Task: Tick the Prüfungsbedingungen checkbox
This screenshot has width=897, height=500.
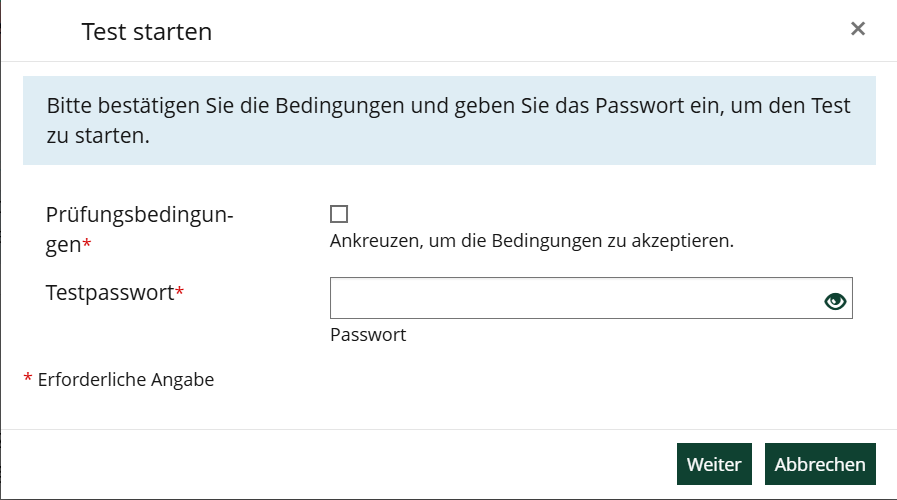Action: click(339, 214)
